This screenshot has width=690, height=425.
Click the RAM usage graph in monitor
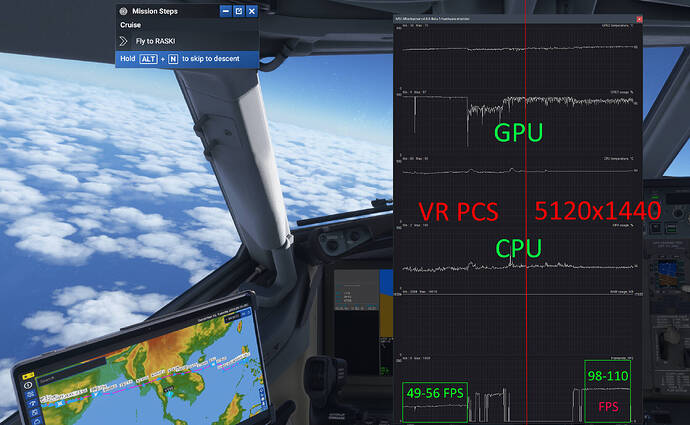pyautogui.click(x=518, y=321)
